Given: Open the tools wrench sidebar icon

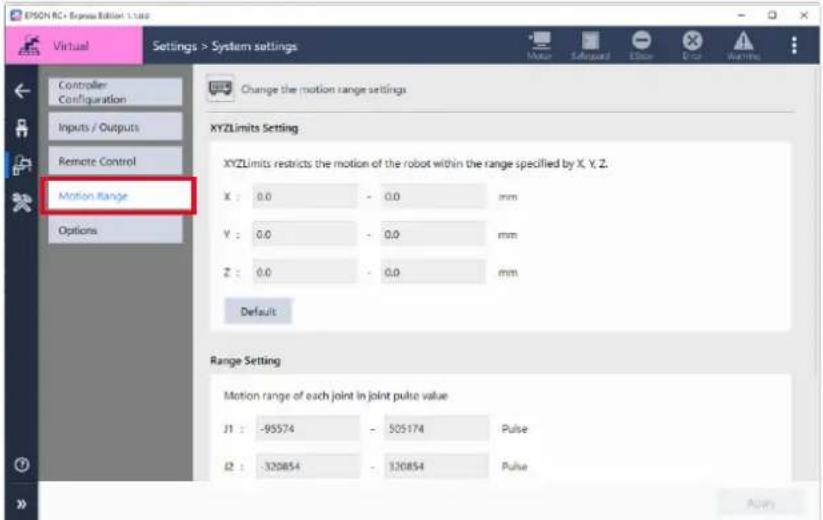Looking at the screenshot, I should tap(22, 202).
